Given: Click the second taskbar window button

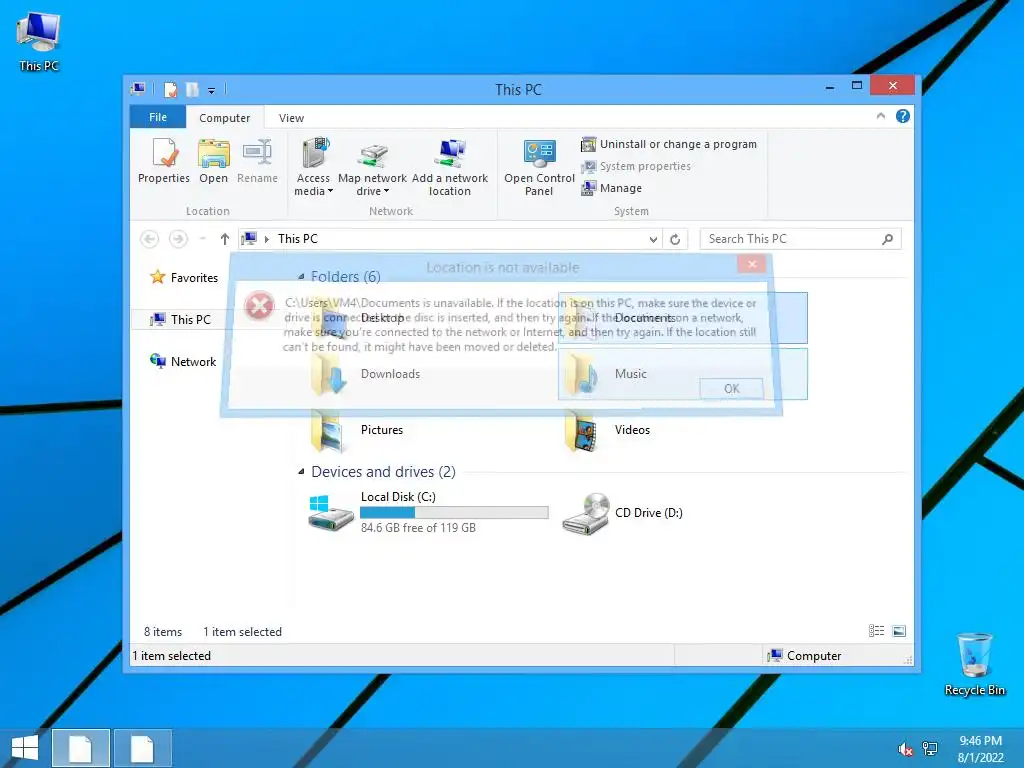Looking at the screenshot, I should tap(143, 748).
